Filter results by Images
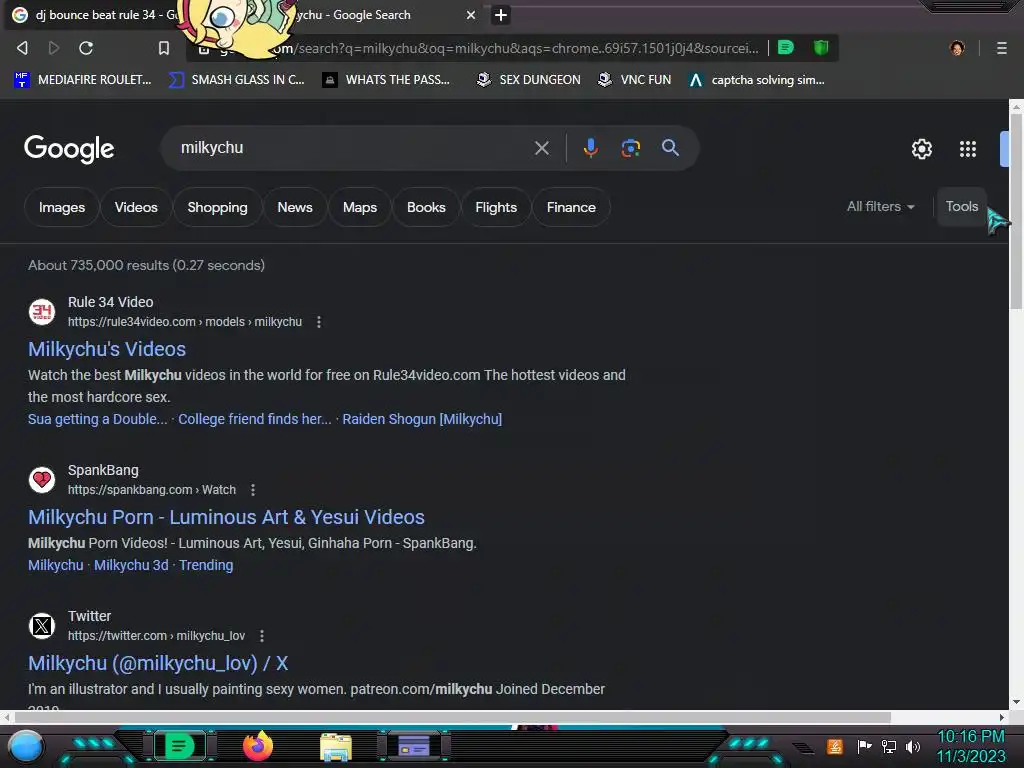Screen dimensions: 1024x768 (61, 207)
